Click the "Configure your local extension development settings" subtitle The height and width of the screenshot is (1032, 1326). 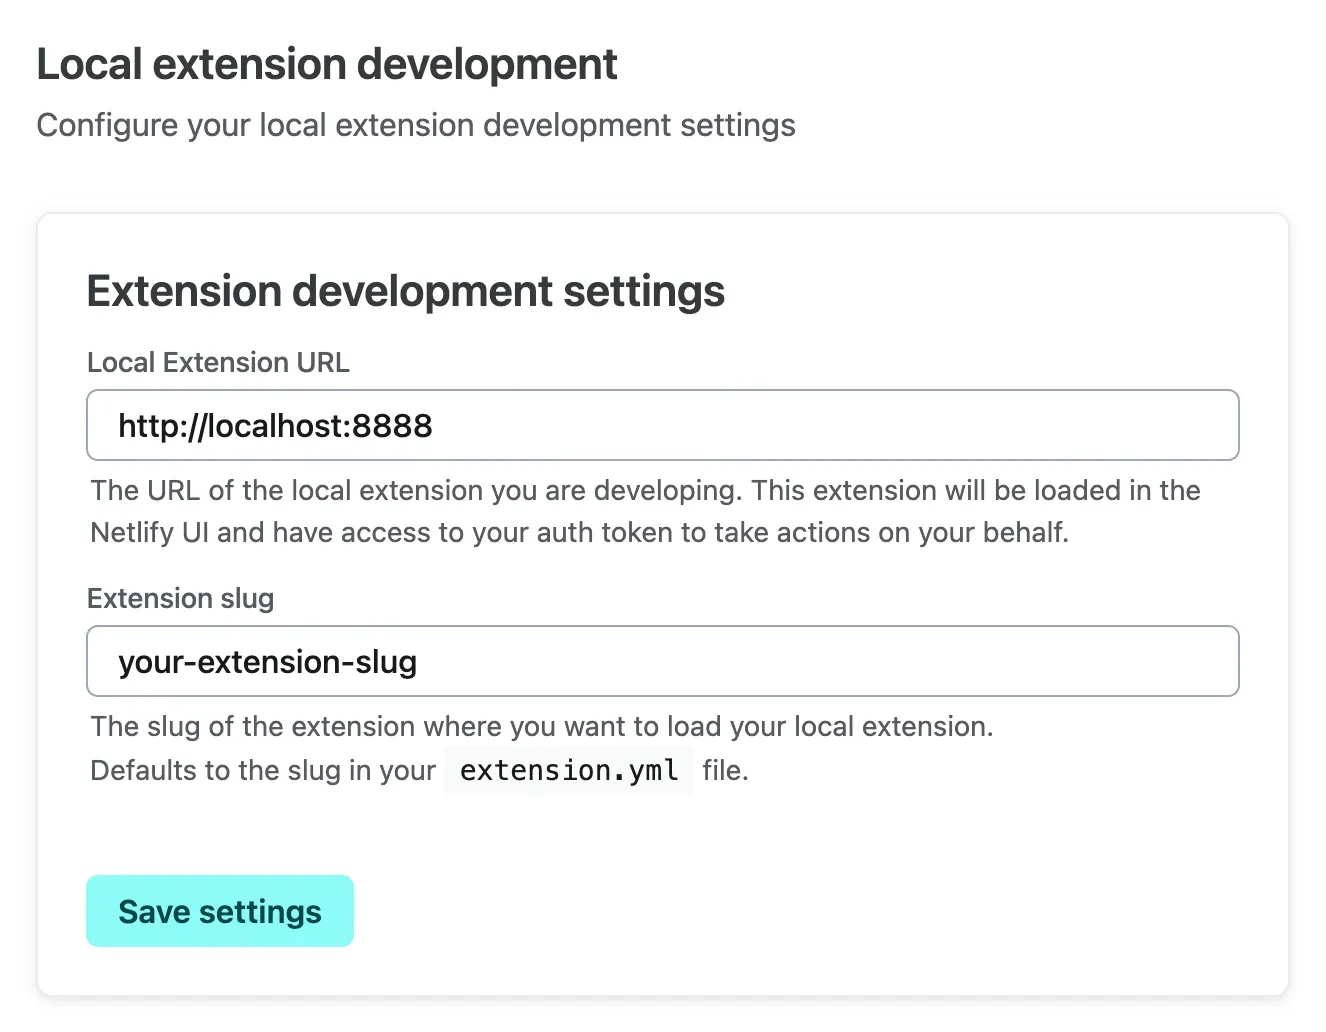pyautogui.click(x=415, y=125)
